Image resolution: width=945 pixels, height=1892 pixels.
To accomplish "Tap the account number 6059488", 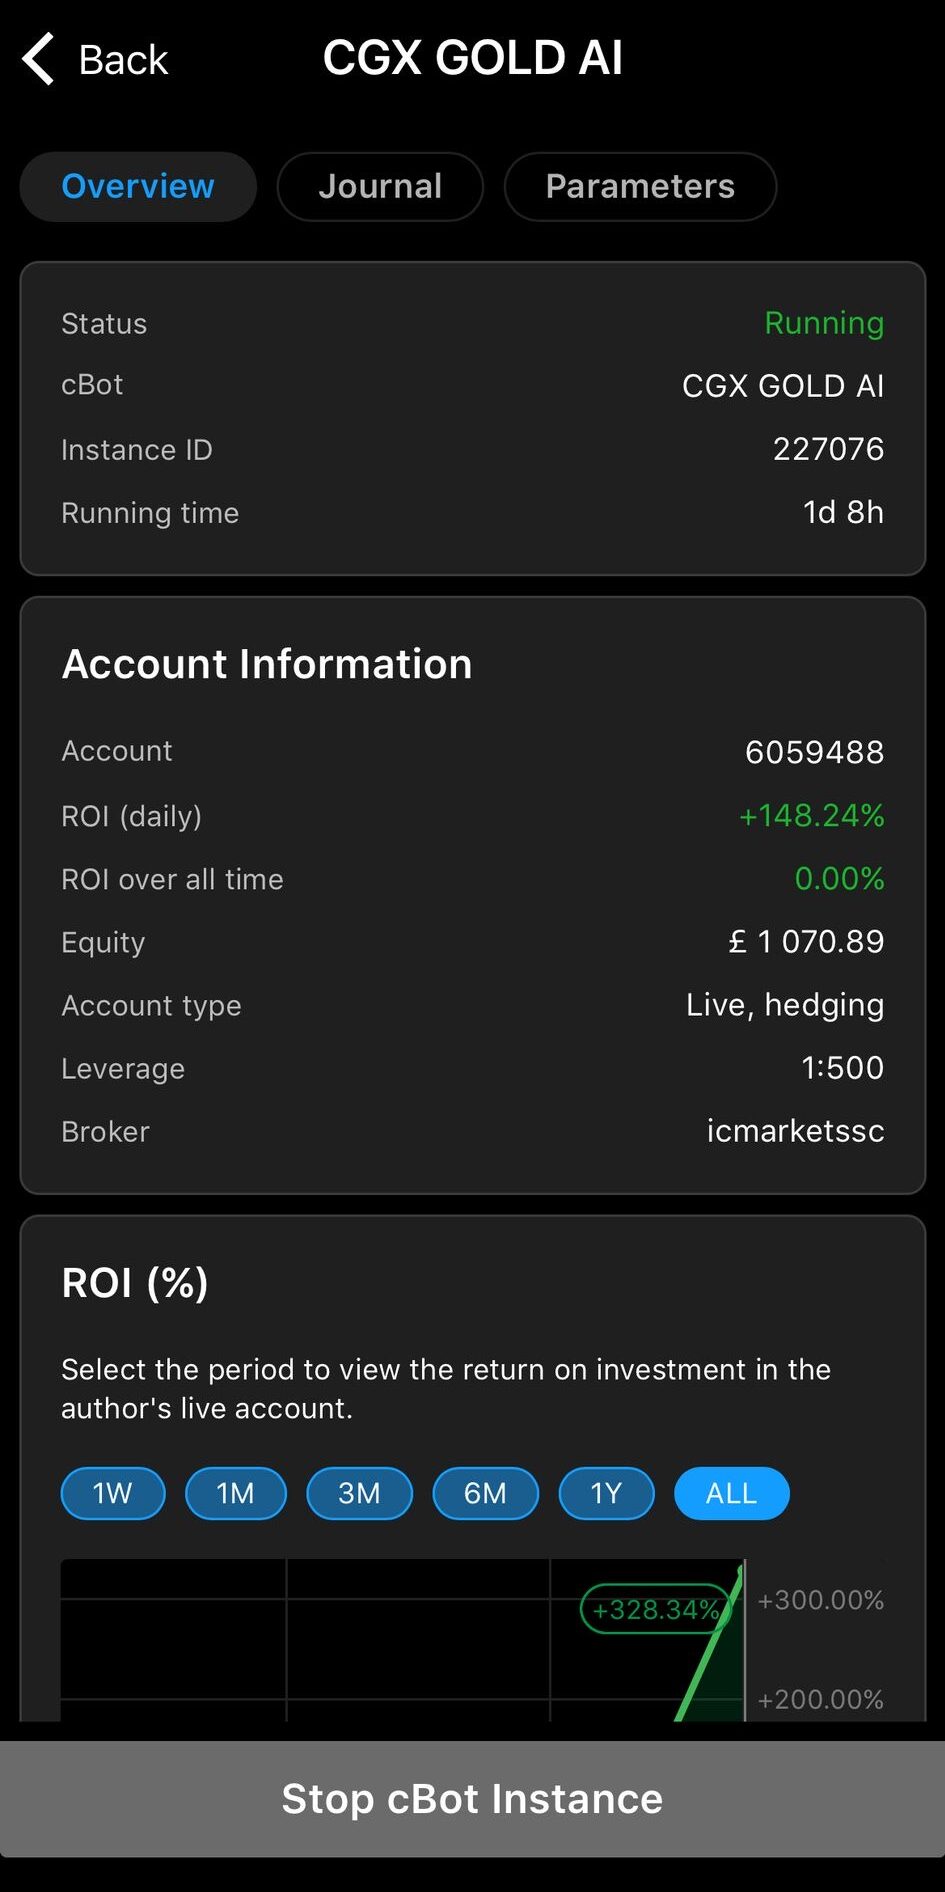I will click(x=814, y=752).
